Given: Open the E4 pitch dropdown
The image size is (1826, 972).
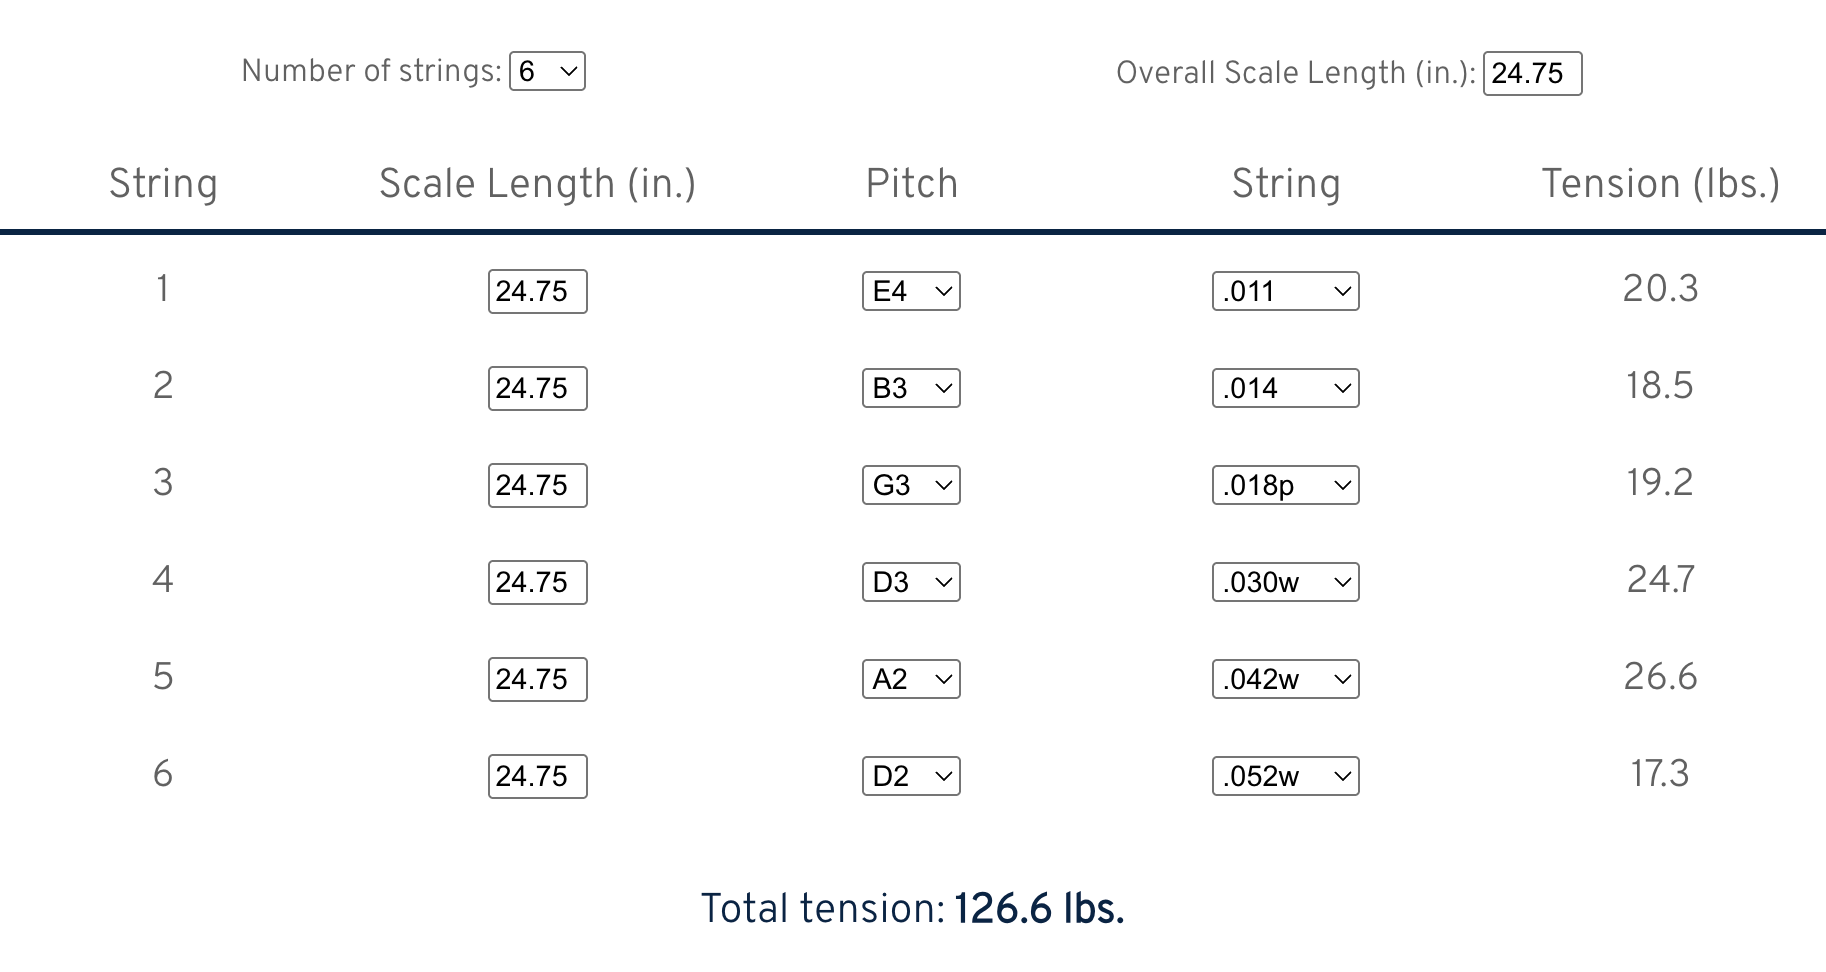Looking at the screenshot, I should (911, 292).
